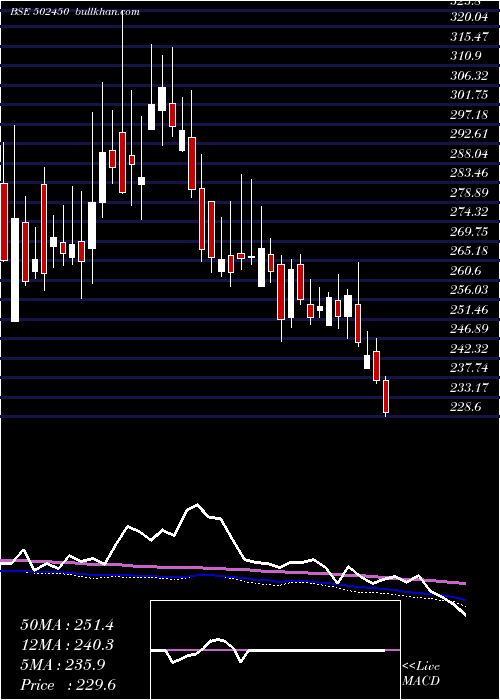Click the 233.17 price axis label
Screen dimensions: 500x700
click(x=469, y=387)
